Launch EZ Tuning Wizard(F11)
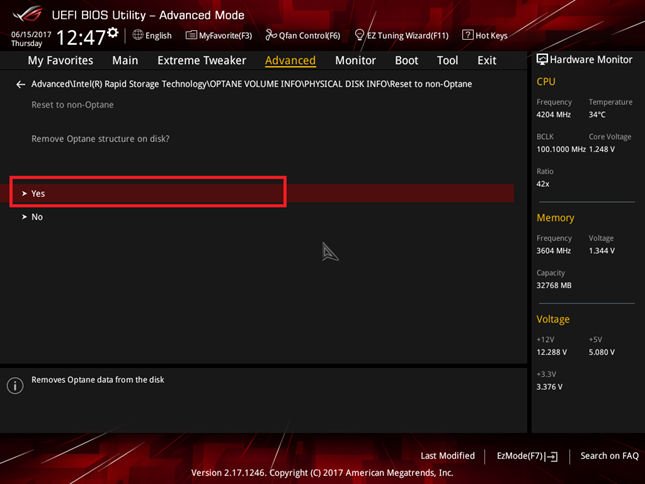 click(401, 35)
